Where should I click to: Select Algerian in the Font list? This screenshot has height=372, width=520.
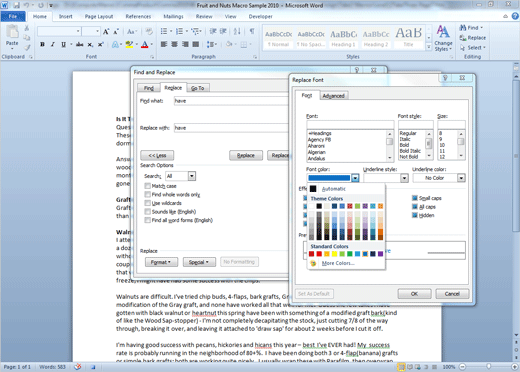[316, 152]
